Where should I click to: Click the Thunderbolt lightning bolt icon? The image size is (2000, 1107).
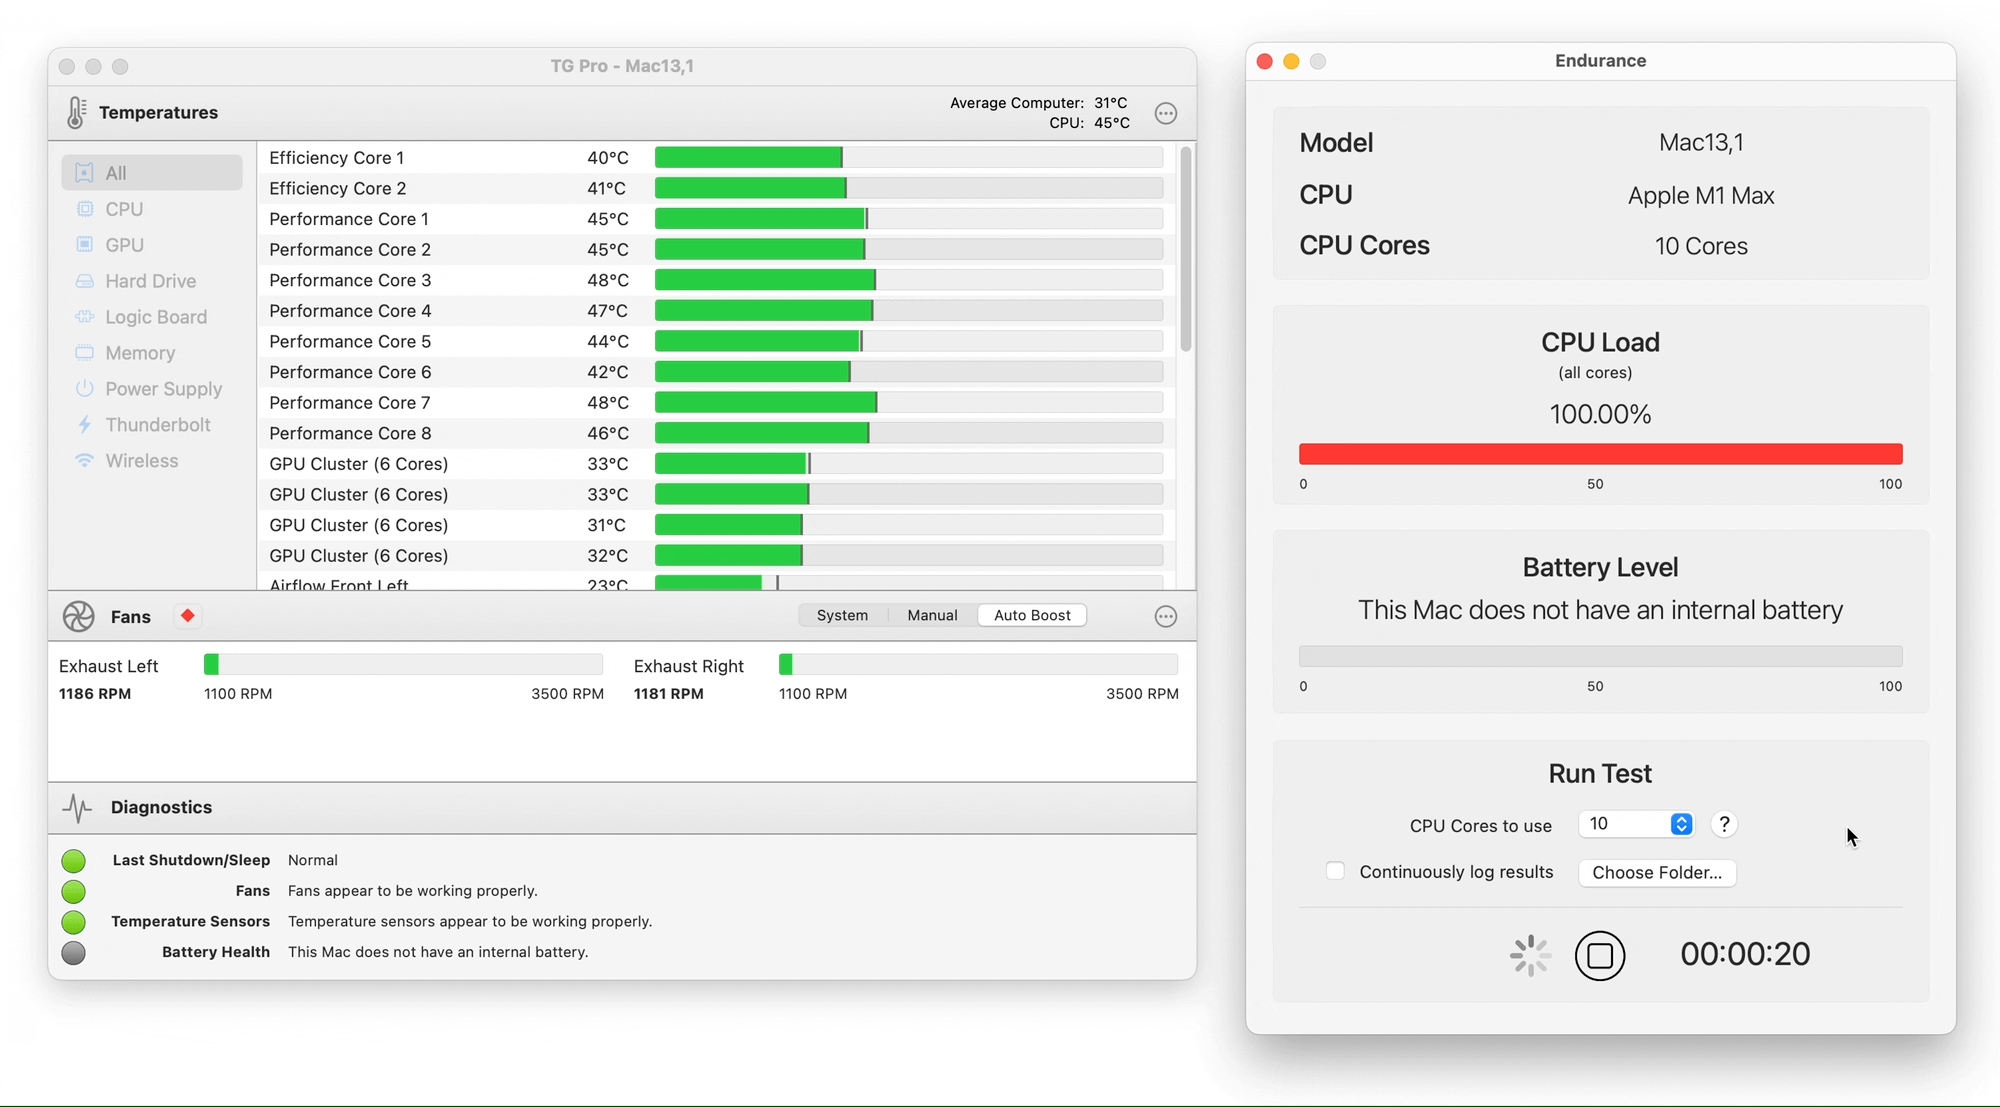tap(84, 424)
